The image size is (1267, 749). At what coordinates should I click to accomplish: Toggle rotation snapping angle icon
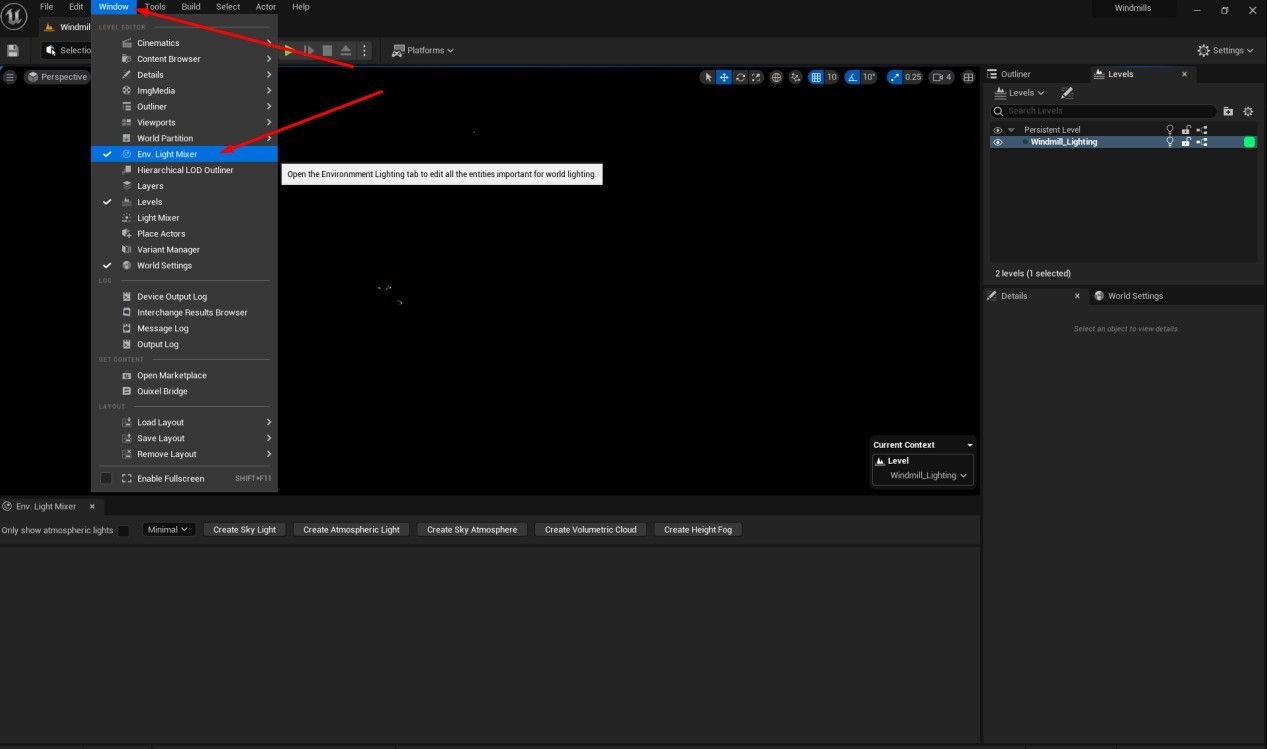point(852,77)
